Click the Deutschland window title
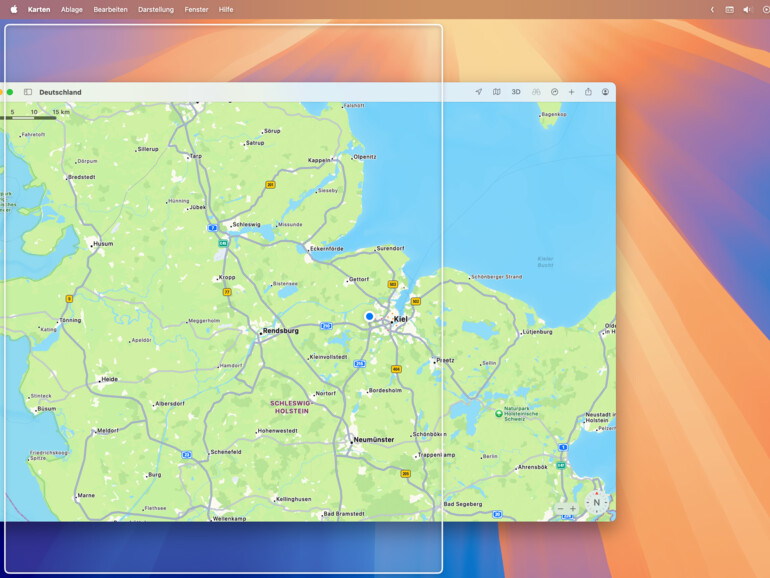The image size is (770, 578). coord(60,92)
